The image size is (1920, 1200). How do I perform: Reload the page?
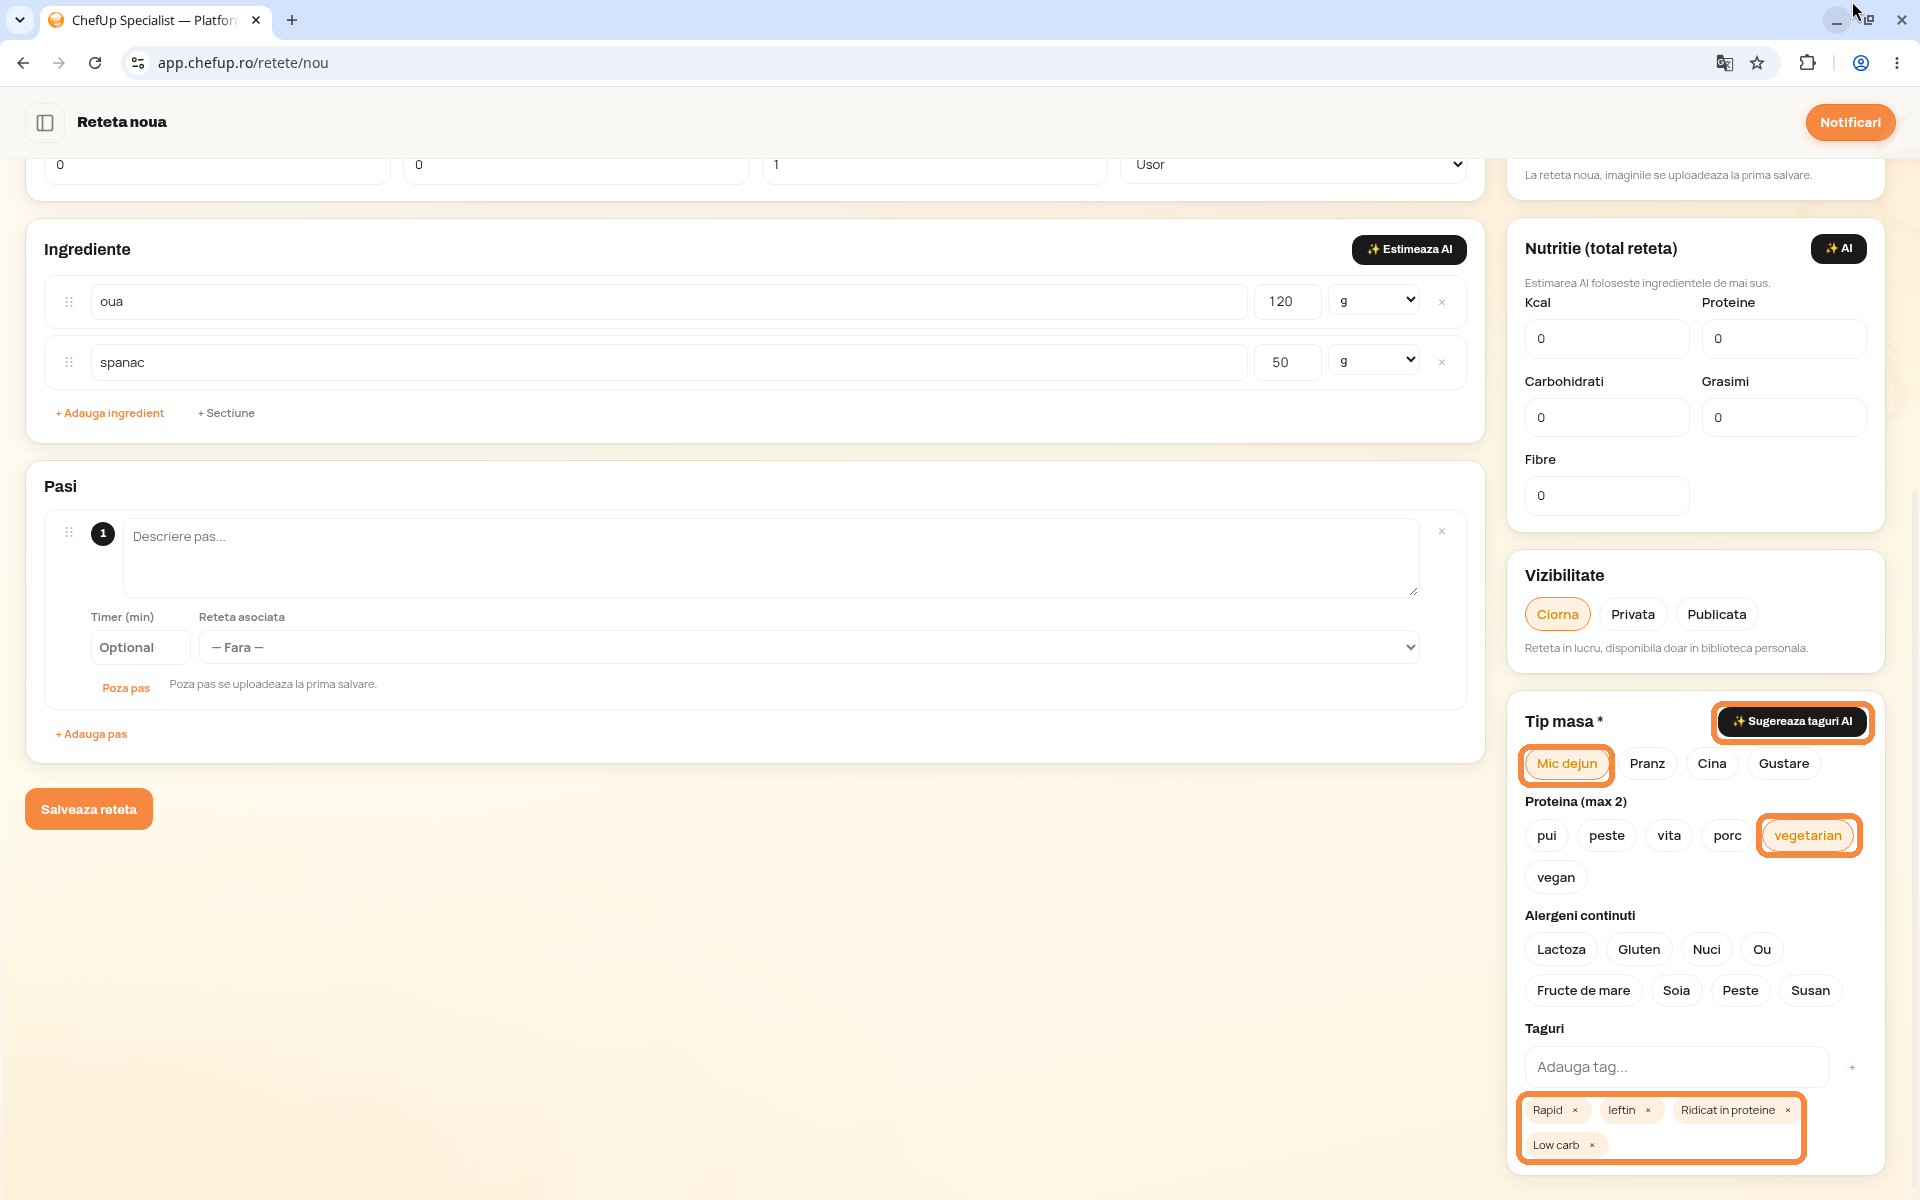pos(95,63)
